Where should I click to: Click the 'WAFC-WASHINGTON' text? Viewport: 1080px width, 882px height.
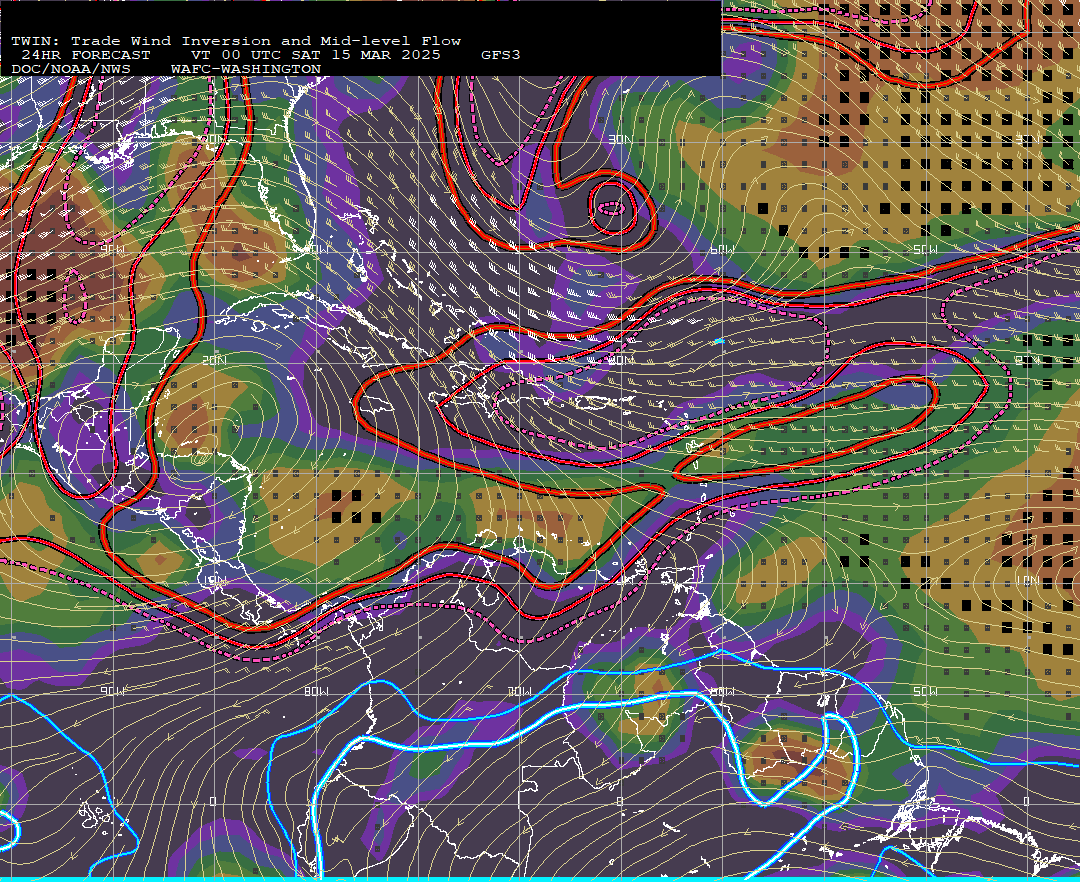(246, 69)
